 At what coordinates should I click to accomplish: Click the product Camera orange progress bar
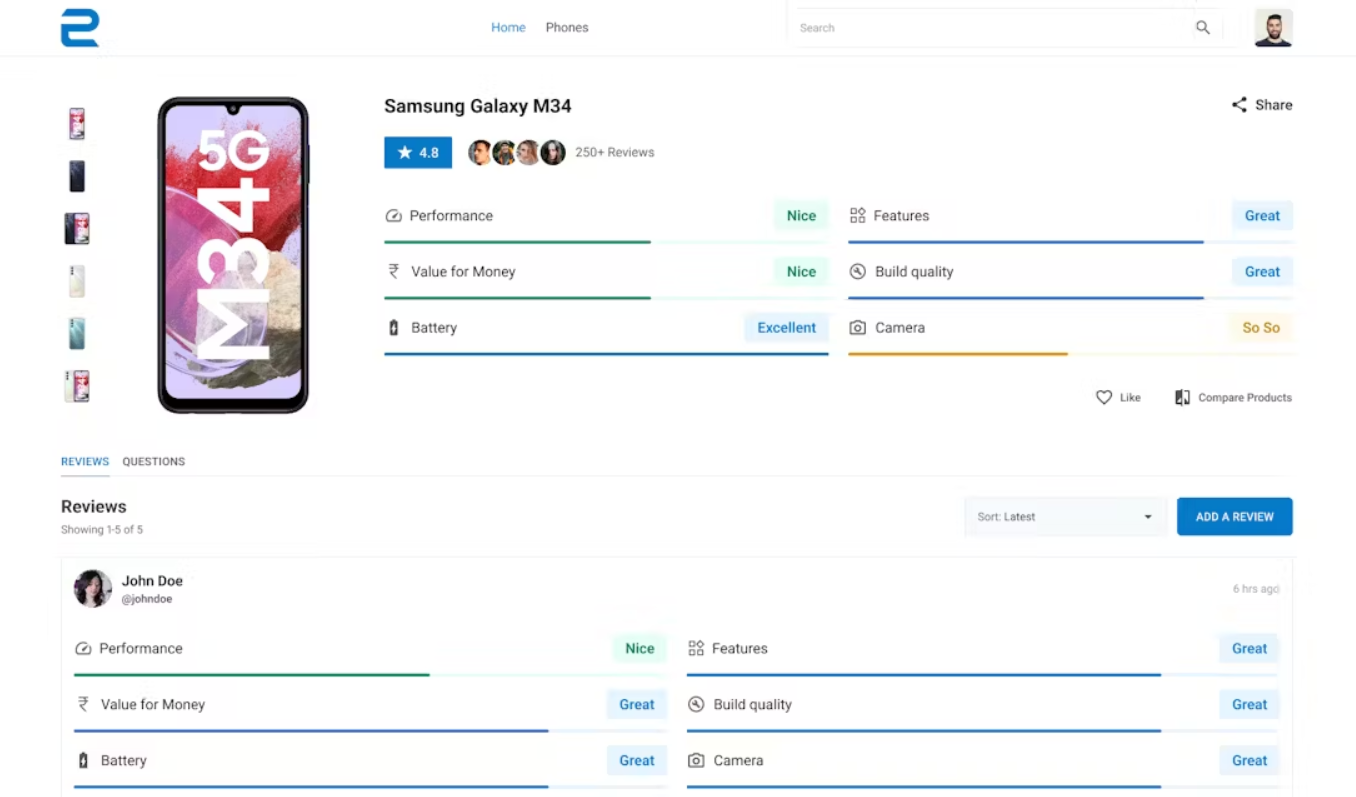coord(958,354)
